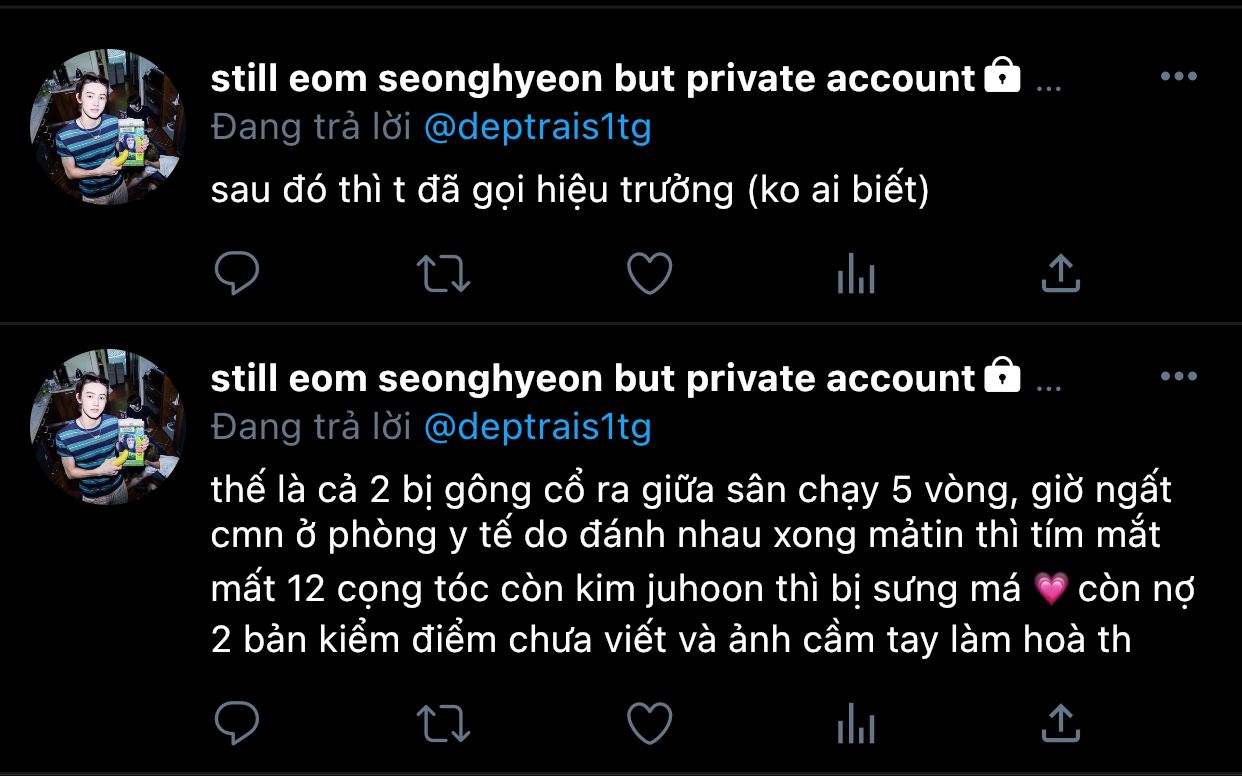Open profile avatar of second tweet

coord(107,427)
